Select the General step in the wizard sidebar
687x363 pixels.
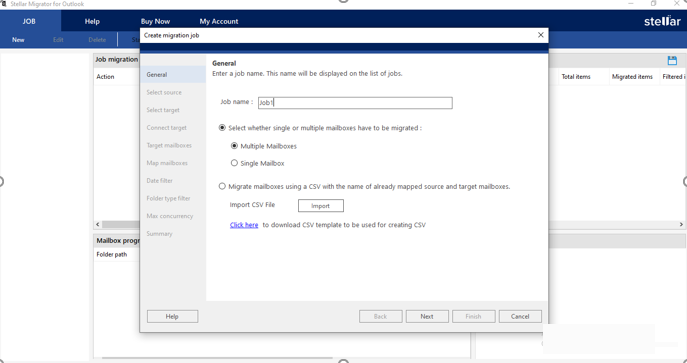173,74
